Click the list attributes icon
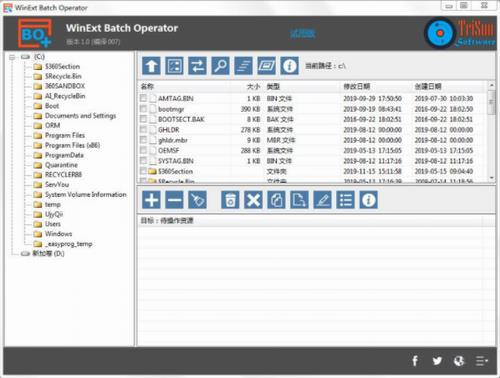500x378 pixels. pos(345,200)
